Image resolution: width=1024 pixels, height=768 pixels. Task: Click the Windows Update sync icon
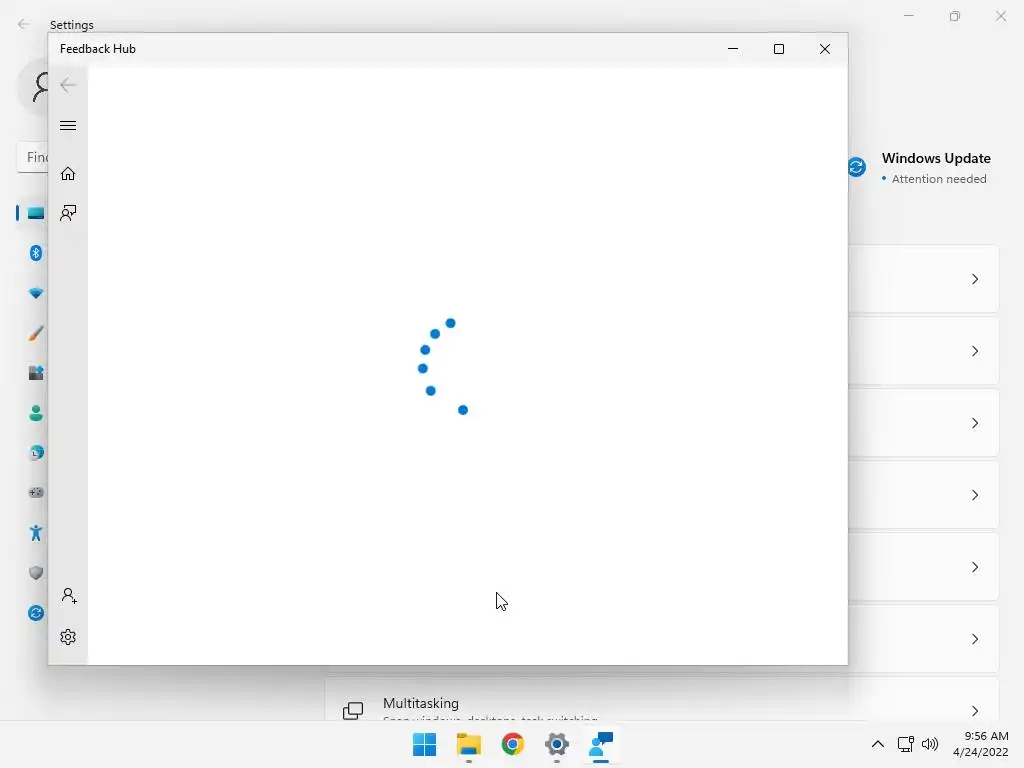(857, 167)
